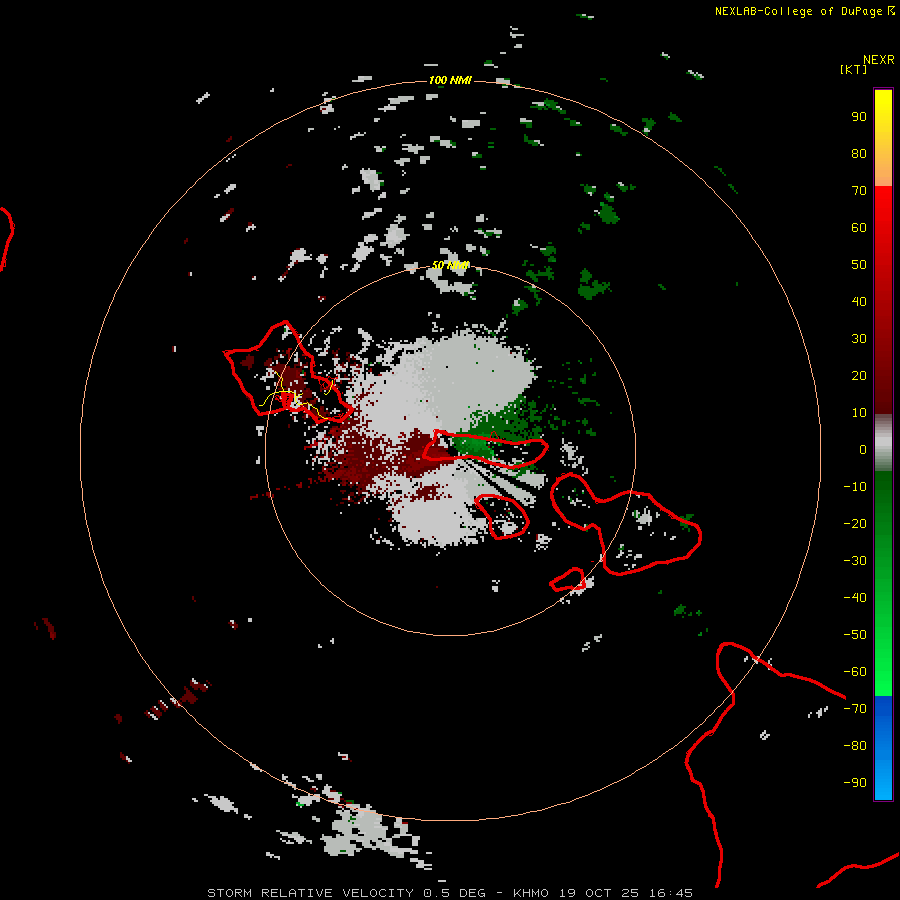
Task: Click the positive 50 scale value
Action: (859, 265)
